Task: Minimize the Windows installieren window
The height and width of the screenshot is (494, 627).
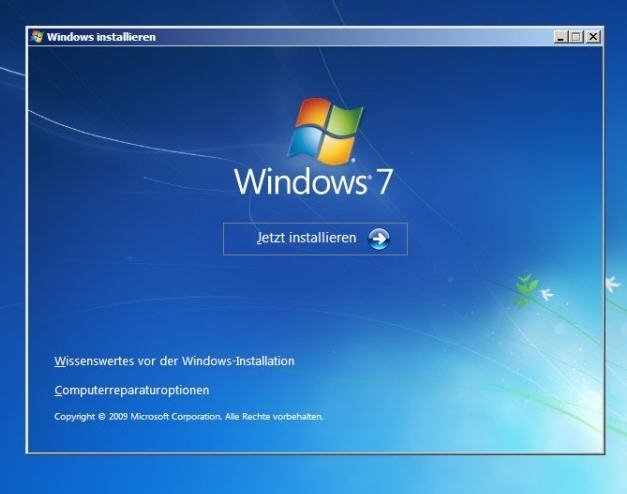Action: click(561, 37)
